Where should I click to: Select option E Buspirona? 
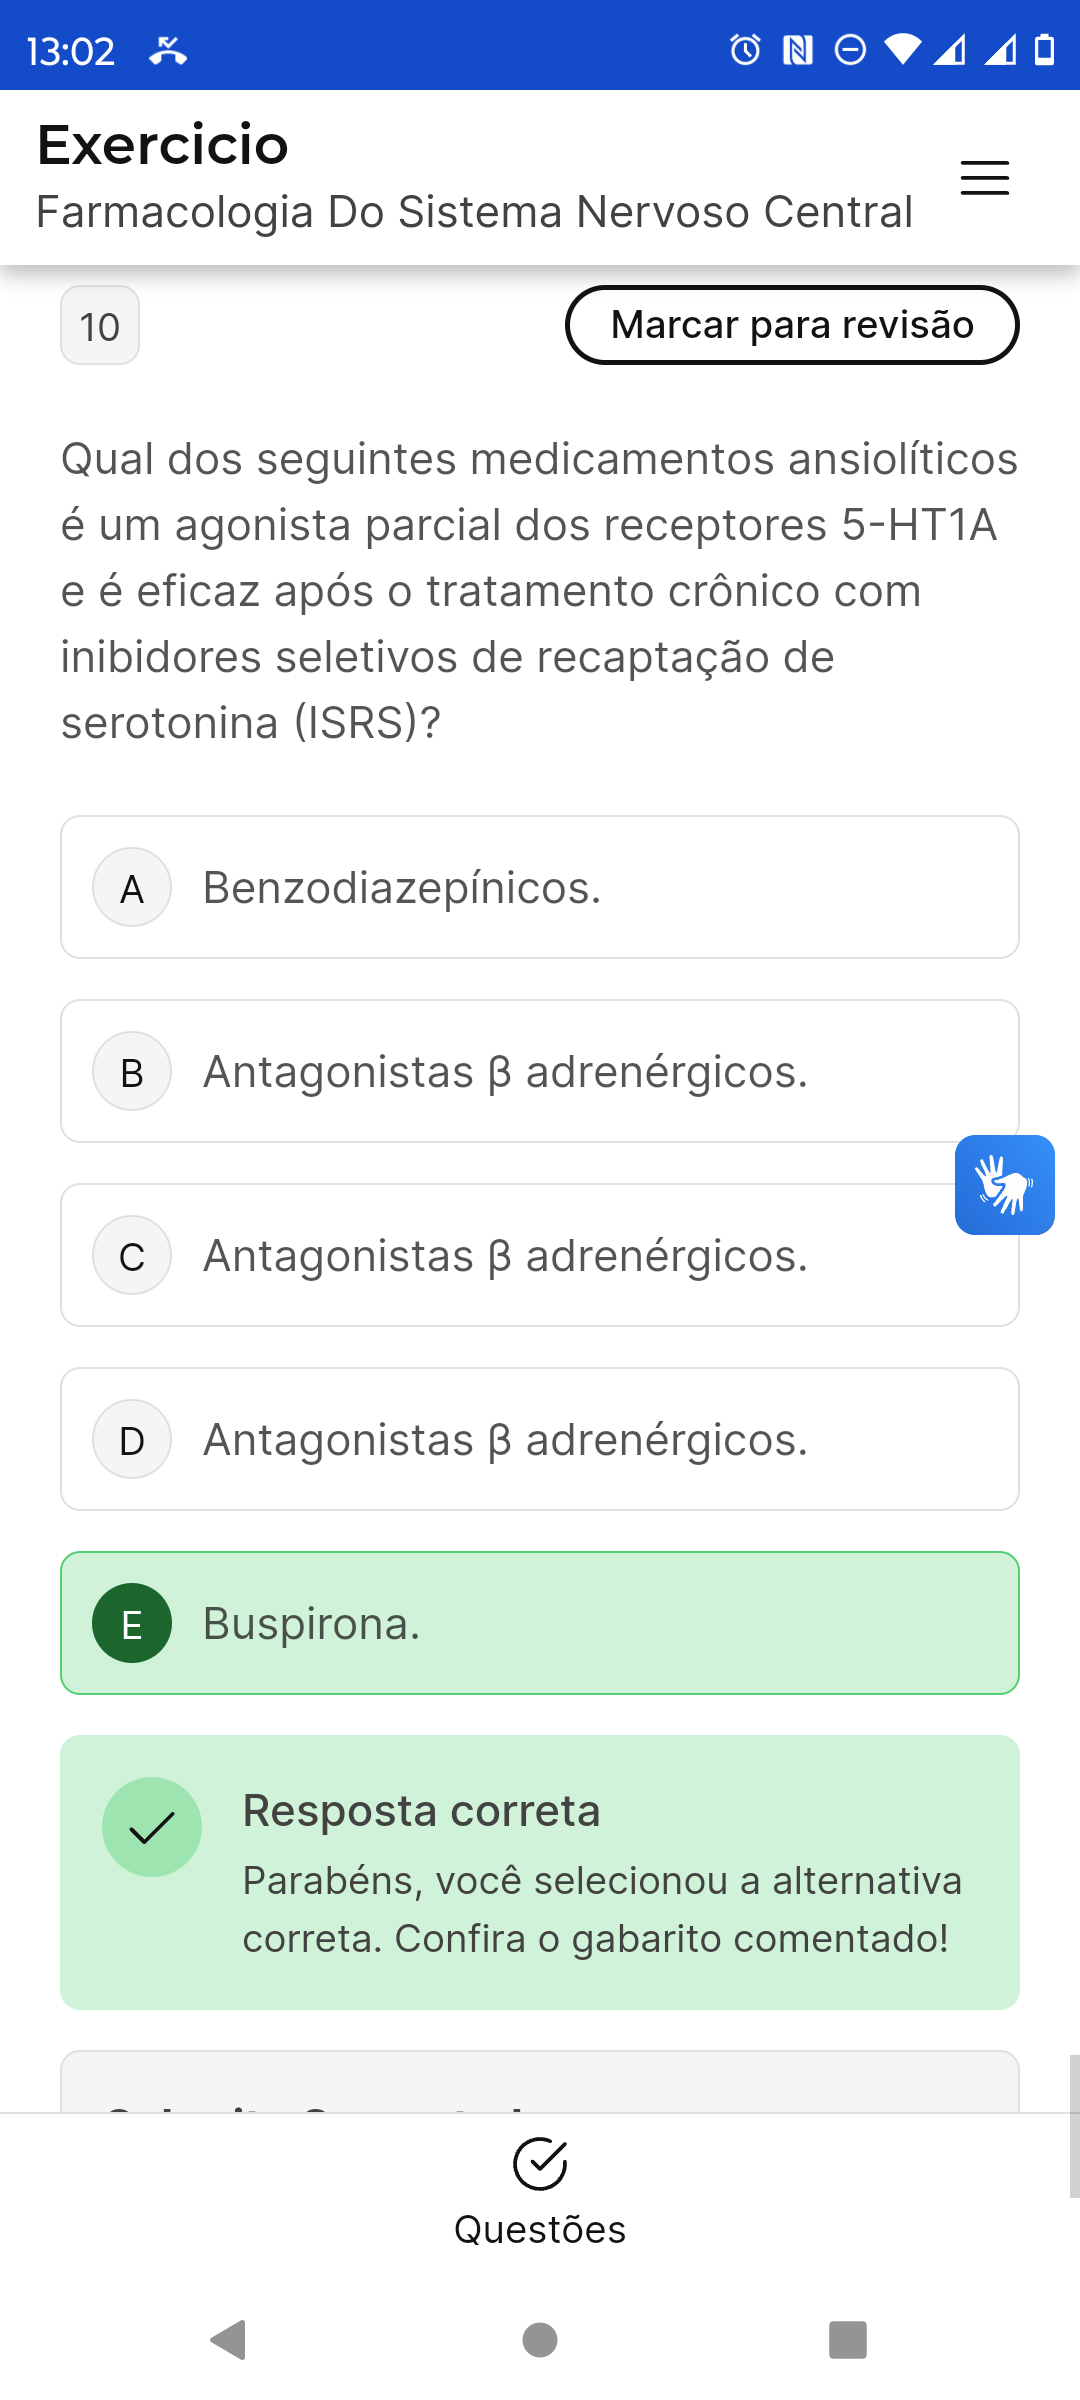(540, 1623)
